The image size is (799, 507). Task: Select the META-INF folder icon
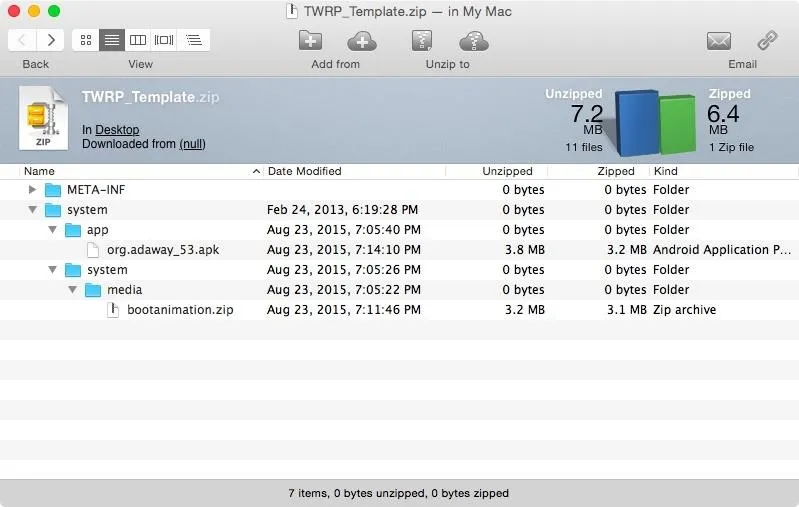(52, 190)
